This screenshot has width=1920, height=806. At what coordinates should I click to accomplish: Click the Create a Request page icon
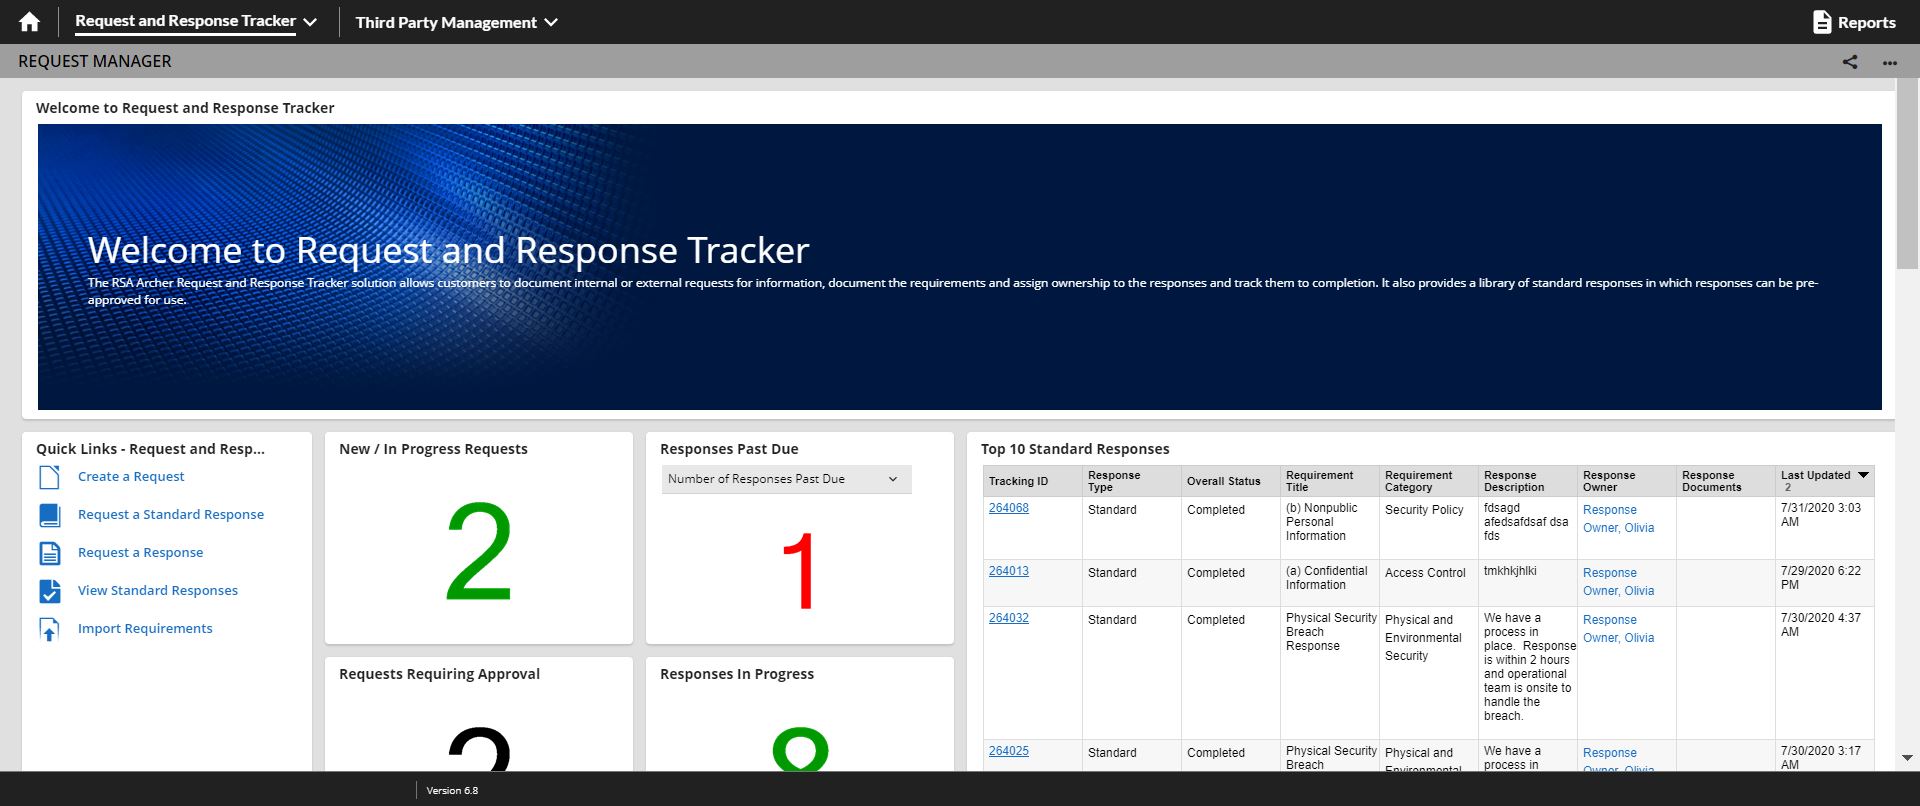coord(49,477)
